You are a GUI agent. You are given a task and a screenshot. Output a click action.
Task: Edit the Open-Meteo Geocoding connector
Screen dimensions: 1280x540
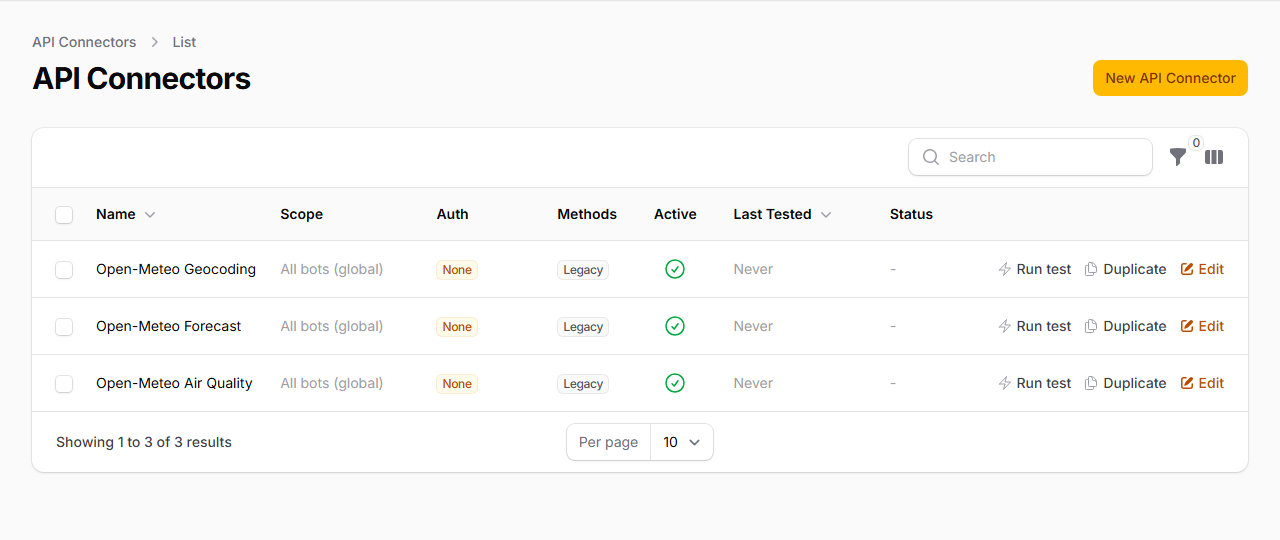[1202, 269]
